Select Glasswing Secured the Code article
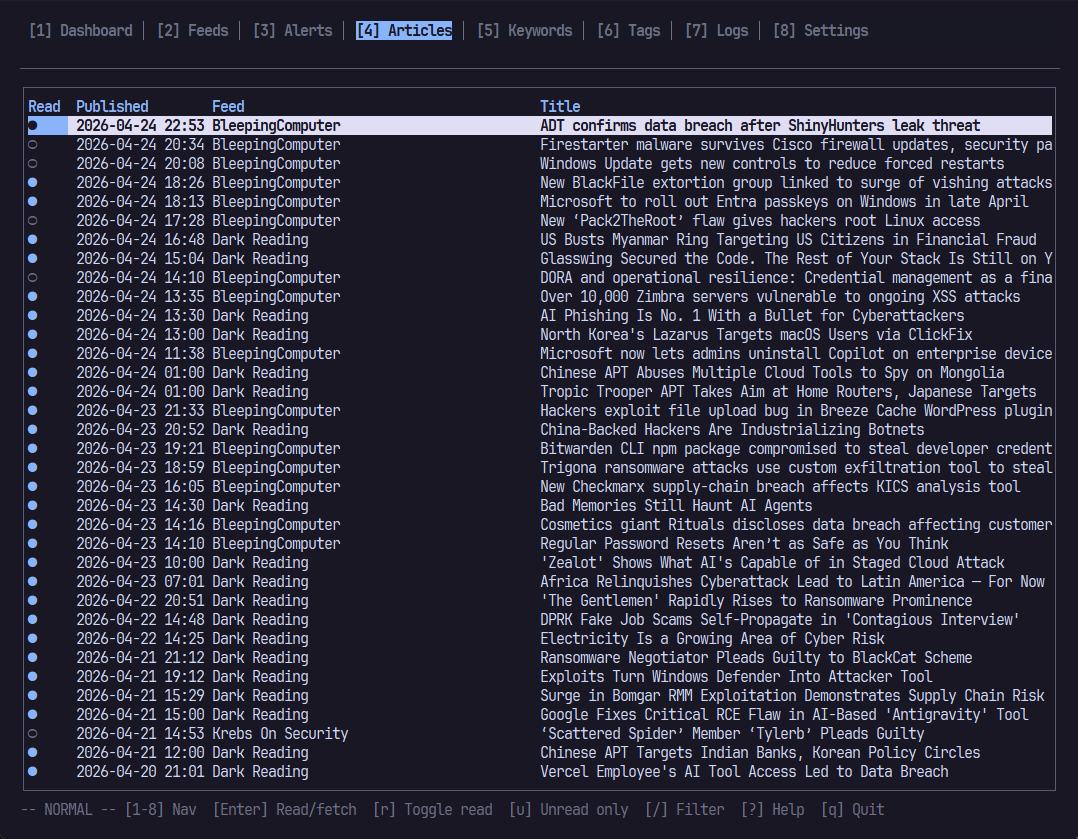This screenshot has height=839, width=1078. tap(540, 259)
